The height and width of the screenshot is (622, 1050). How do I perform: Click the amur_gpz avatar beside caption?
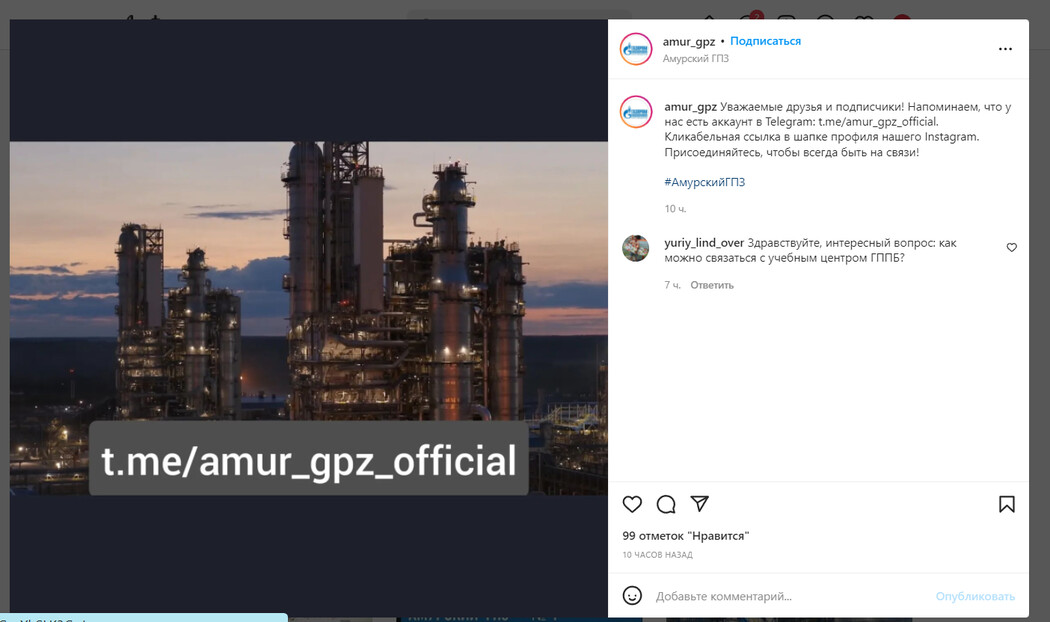tap(635, 112)
